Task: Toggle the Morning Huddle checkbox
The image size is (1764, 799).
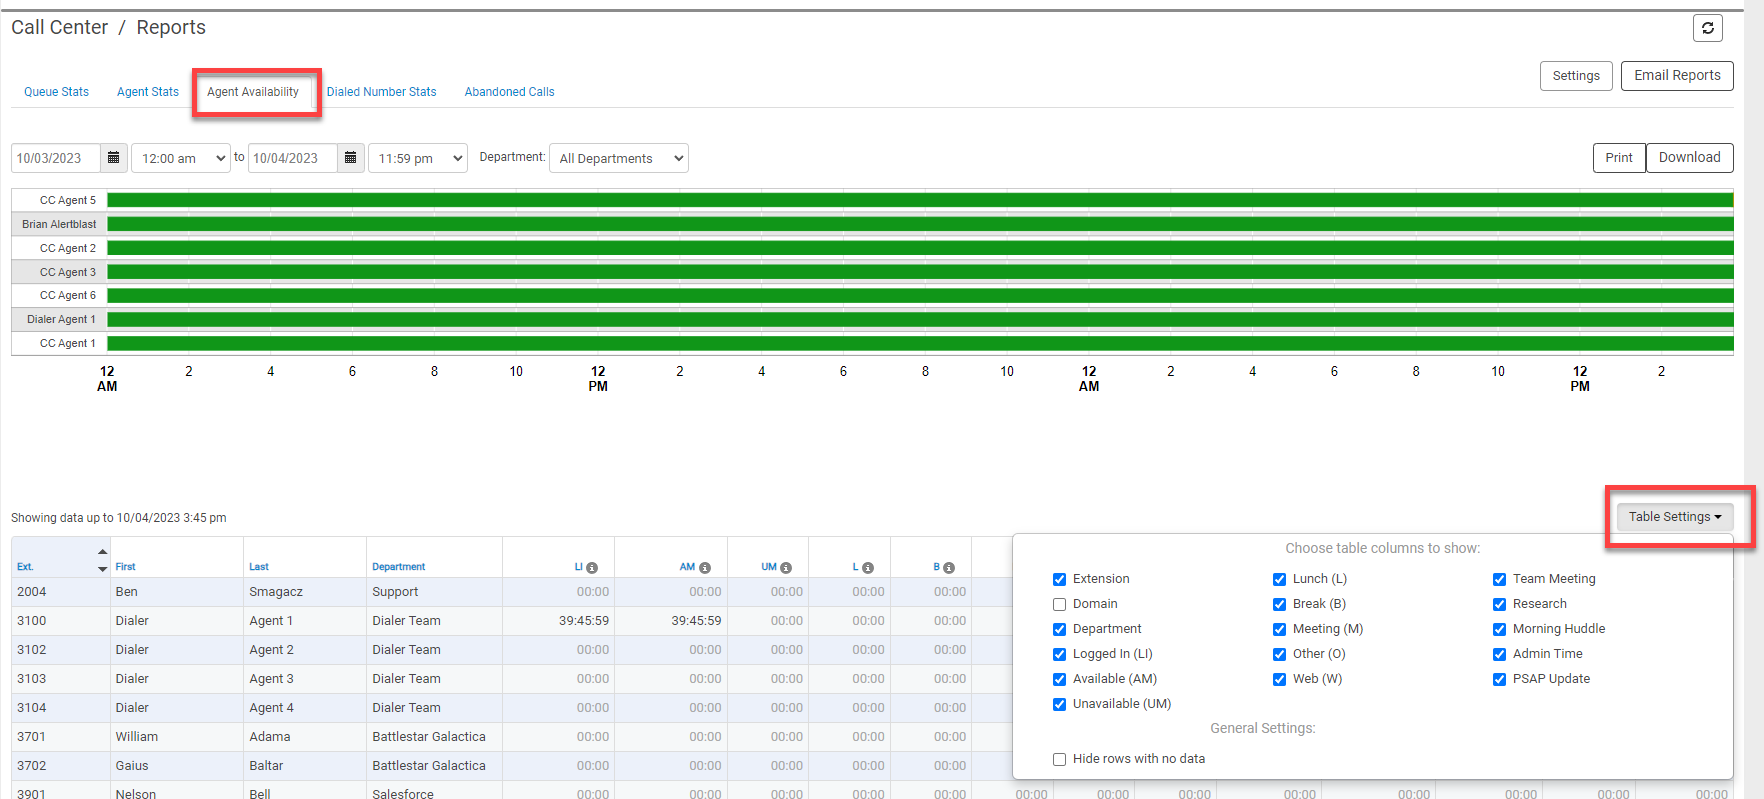Action: 1499,629
